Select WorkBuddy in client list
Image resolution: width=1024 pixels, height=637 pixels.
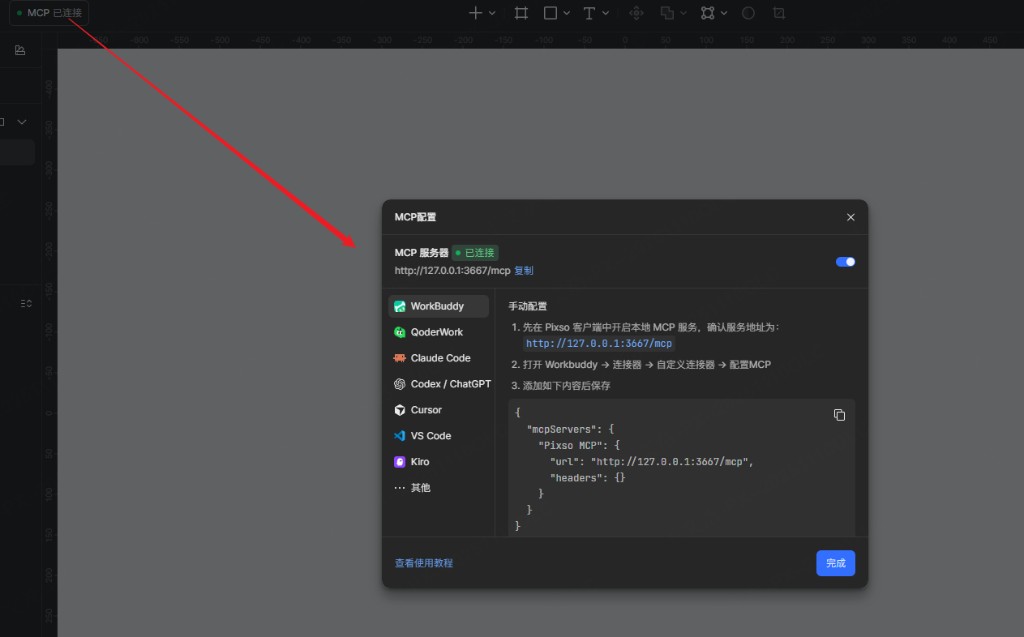point(438,306)
